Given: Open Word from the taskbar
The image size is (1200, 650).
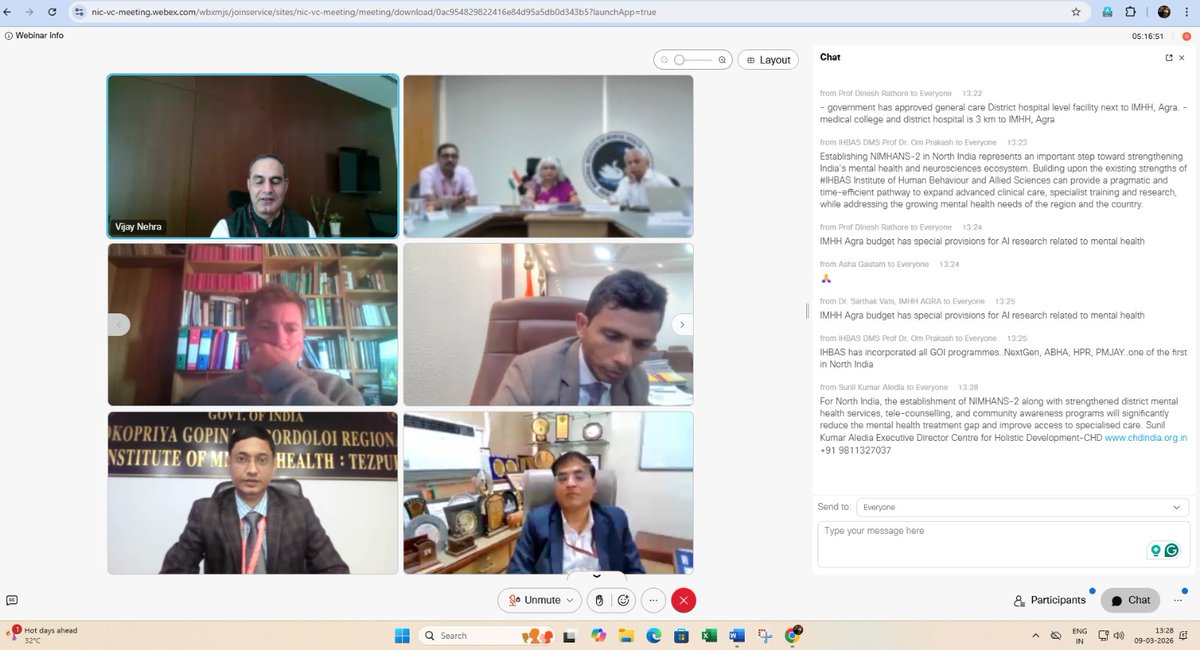Looking at the screenshot, I should [x=737, y=635].
